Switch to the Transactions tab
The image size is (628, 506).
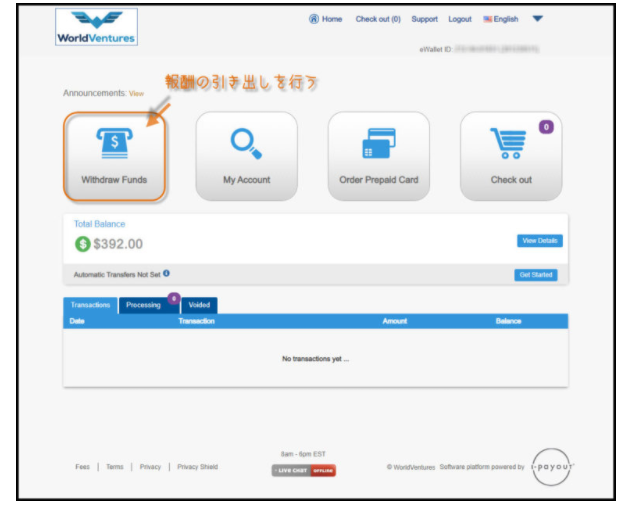point(90,305)
